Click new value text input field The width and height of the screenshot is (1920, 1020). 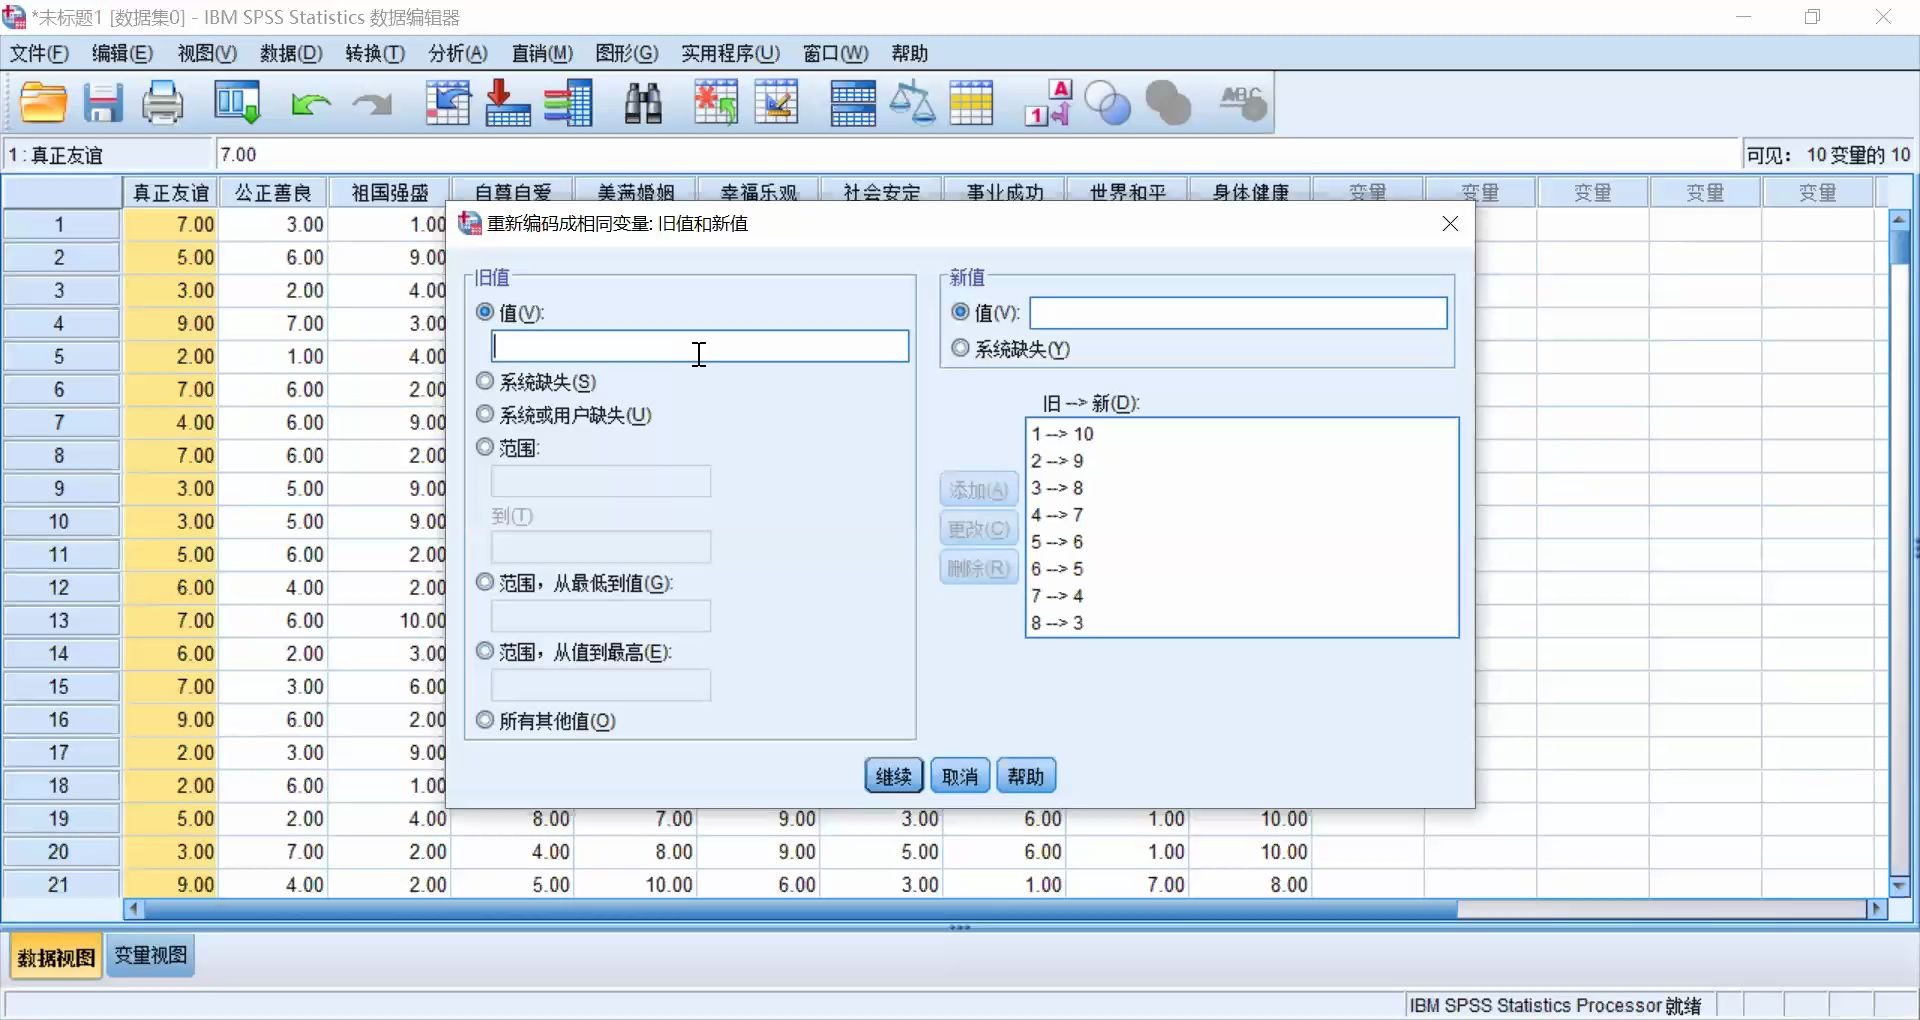coord(1238,313)
